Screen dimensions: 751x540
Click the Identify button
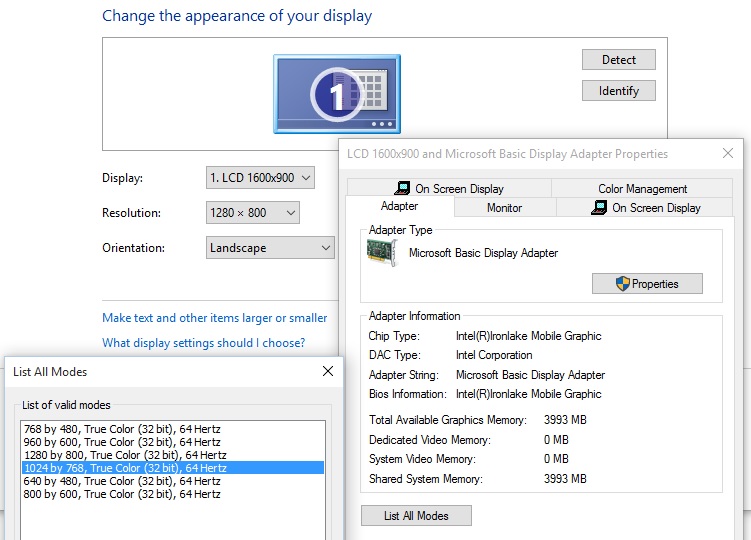618,91
